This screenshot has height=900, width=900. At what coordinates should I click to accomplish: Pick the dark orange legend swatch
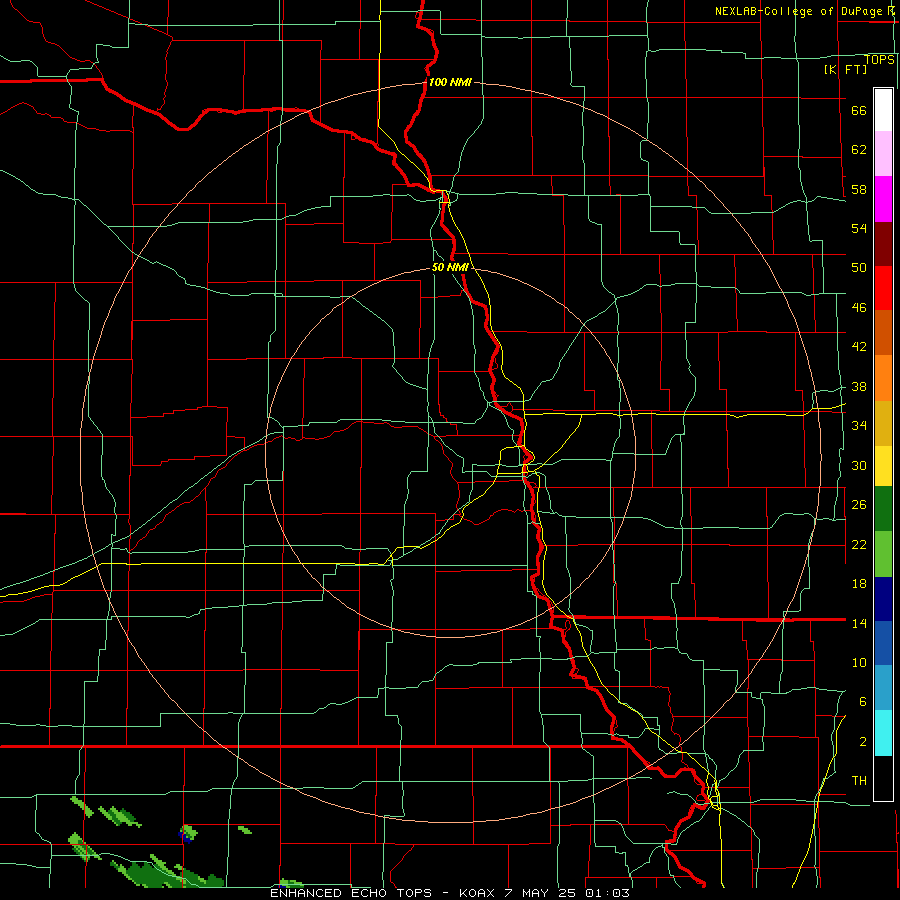(883, 332)
